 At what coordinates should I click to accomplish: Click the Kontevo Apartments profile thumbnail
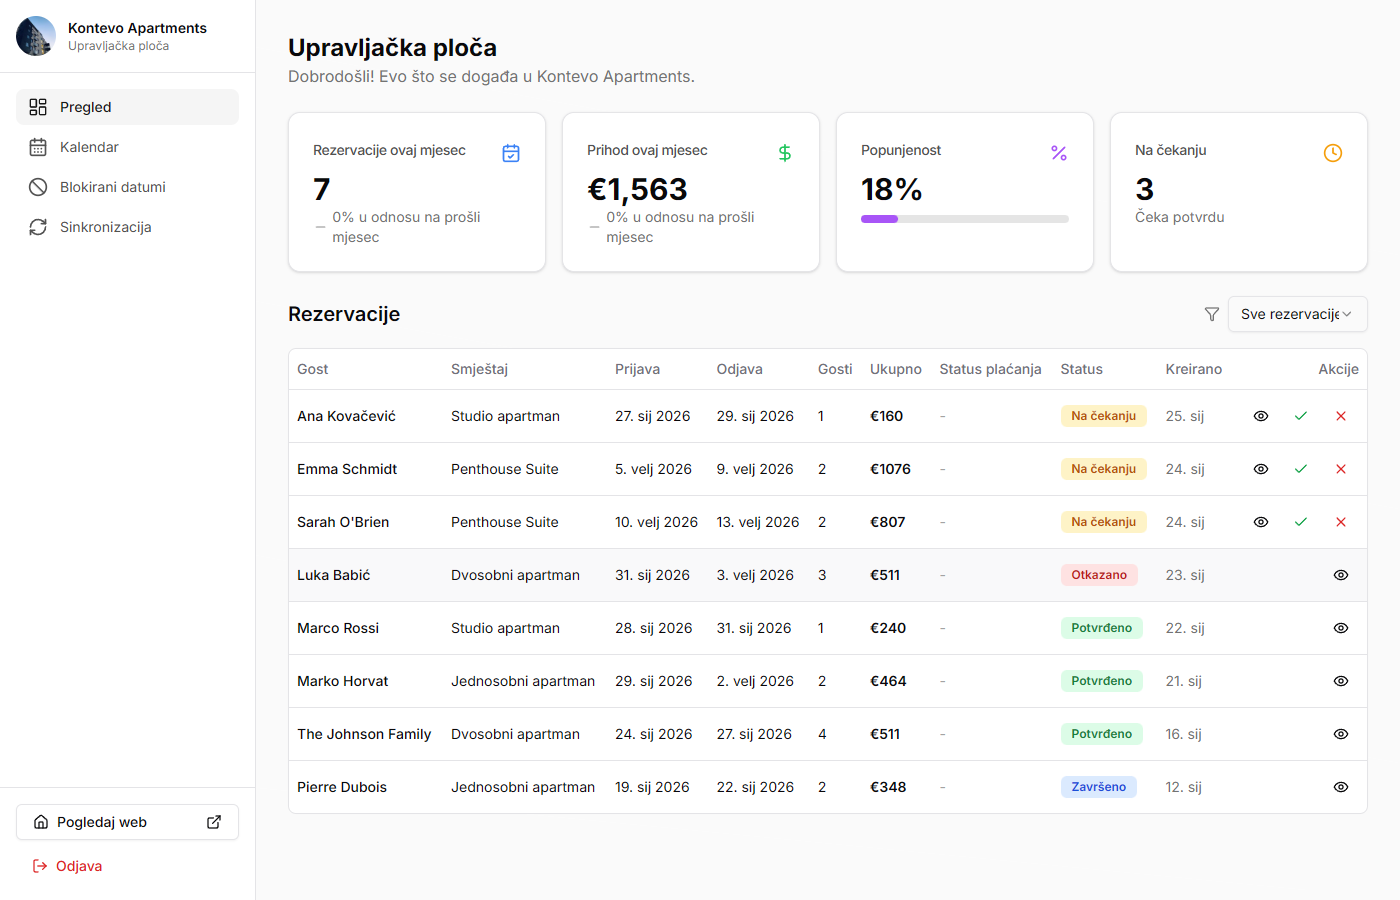point(35,35)
